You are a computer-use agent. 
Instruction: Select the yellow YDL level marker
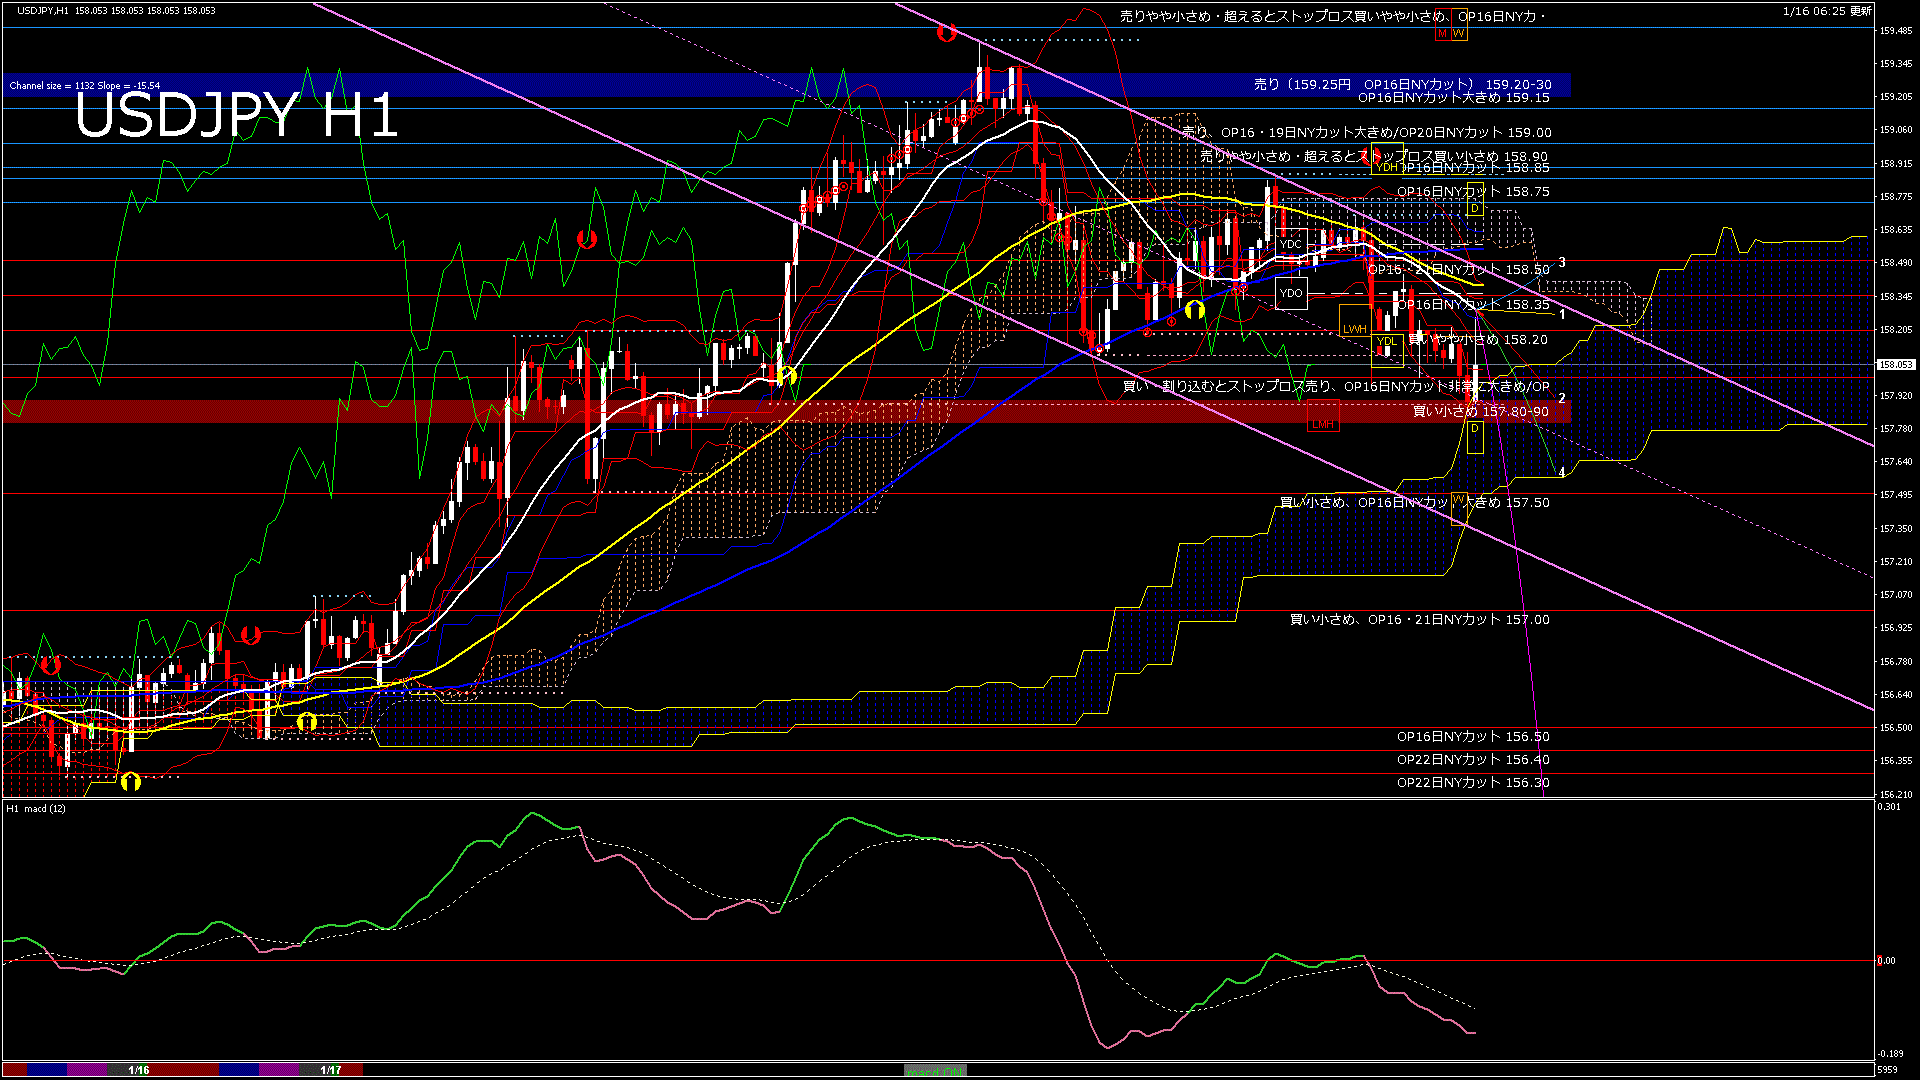tap(1386, 342)
